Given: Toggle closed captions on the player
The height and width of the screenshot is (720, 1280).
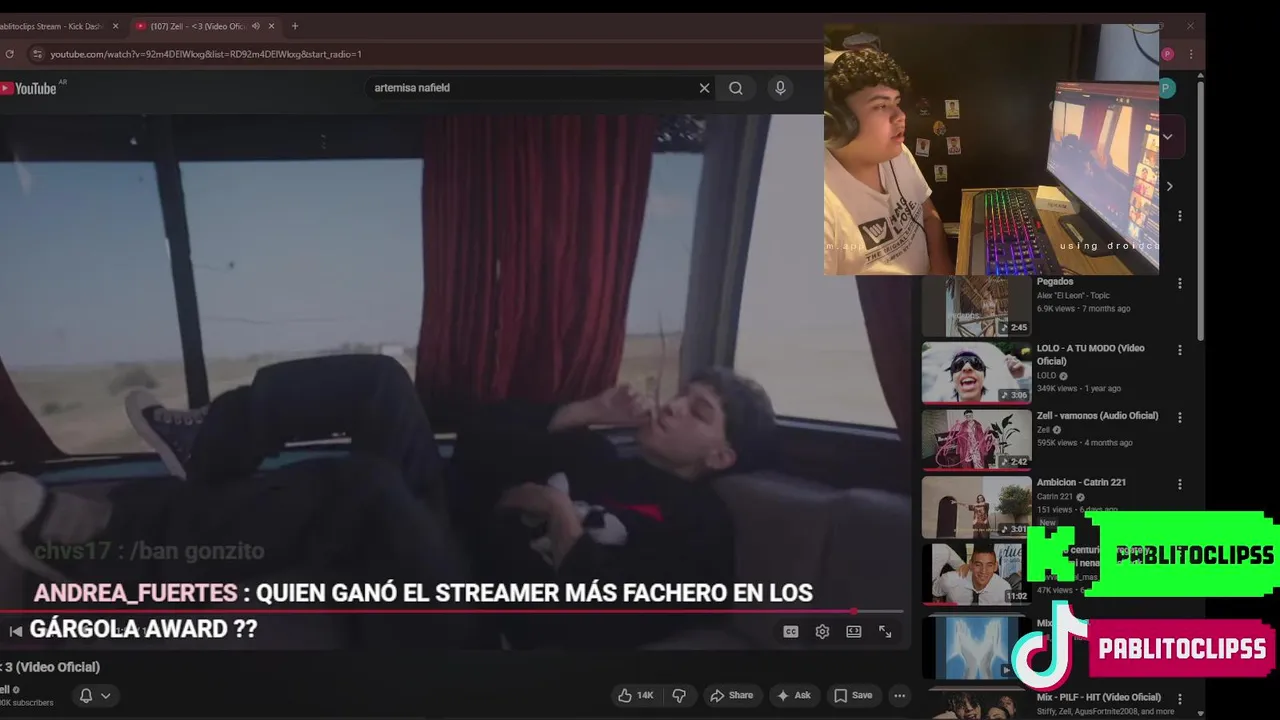Looking at the screenshot, I should [x=791, y=631].
